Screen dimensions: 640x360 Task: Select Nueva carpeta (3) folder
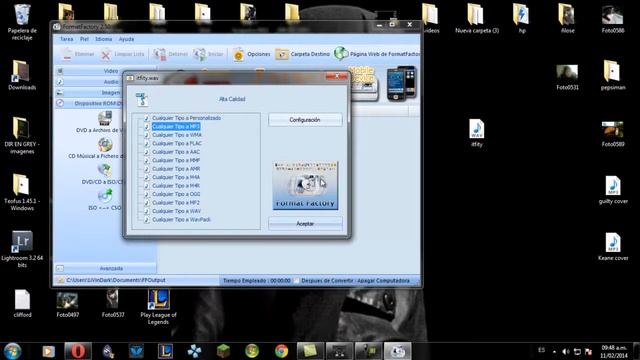(x=477, y=19)
